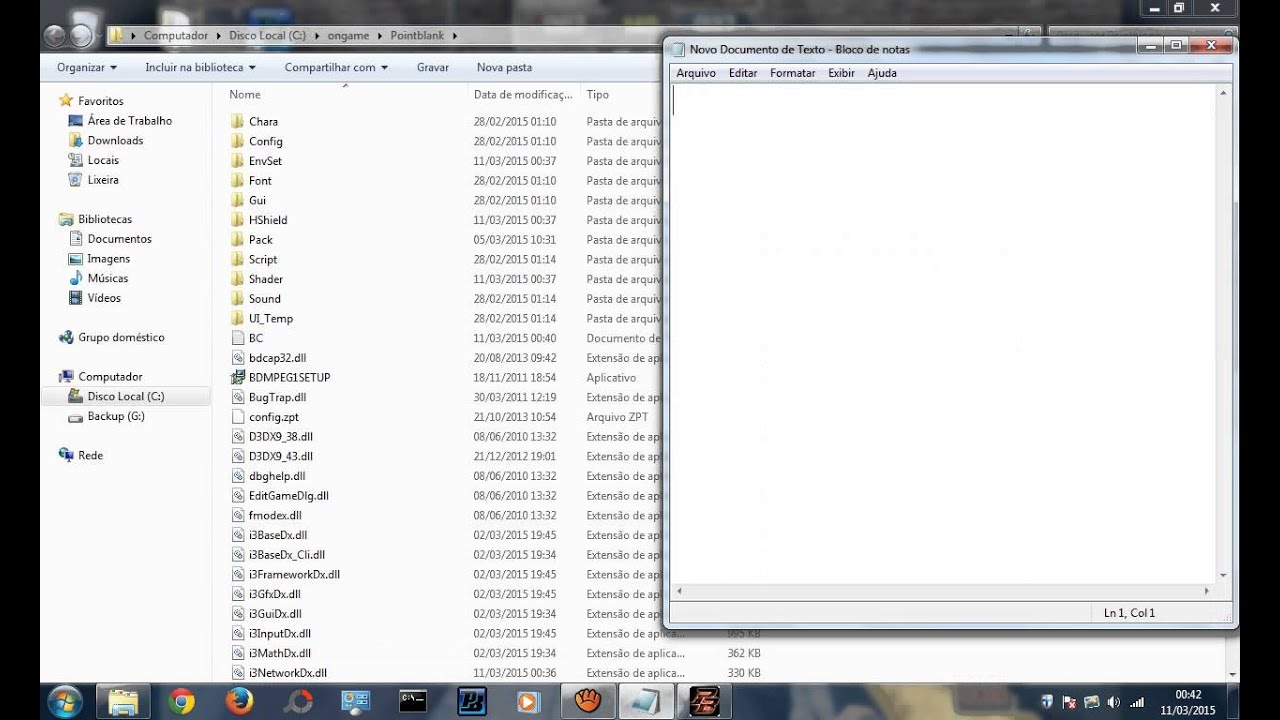Click Notepad horizontal scrollbar right arrow
1280x720 pixels.
(1206, 591)
